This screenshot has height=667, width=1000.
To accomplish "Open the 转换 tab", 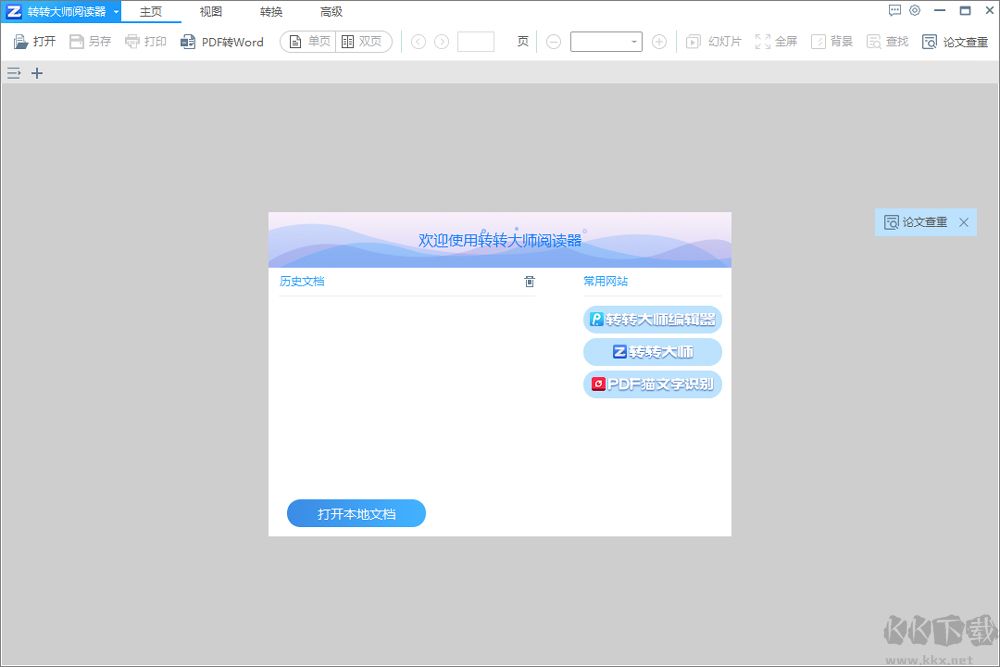I will pyautogui.click(x=272, y=11).
